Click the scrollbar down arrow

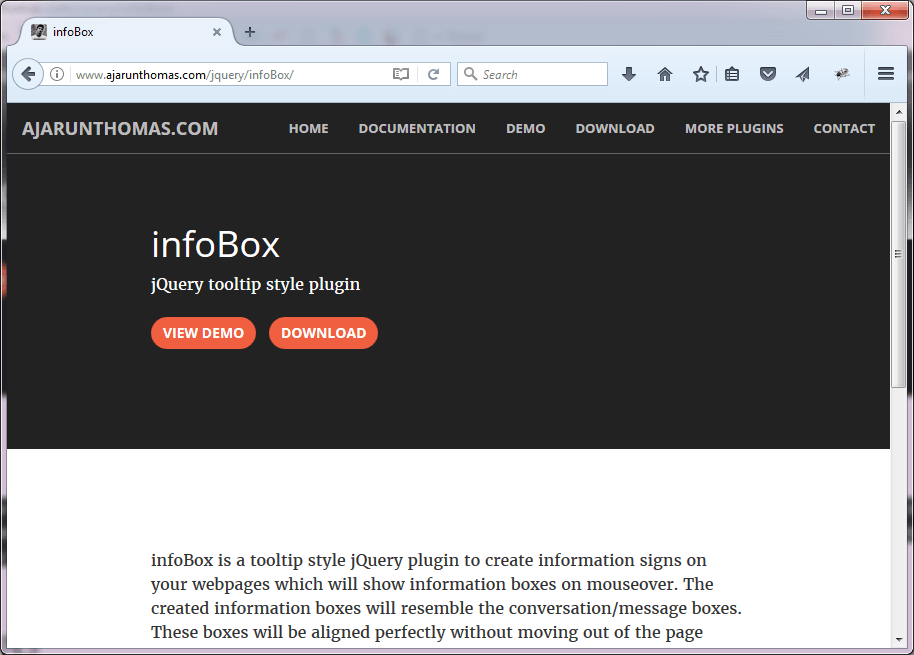898,639
